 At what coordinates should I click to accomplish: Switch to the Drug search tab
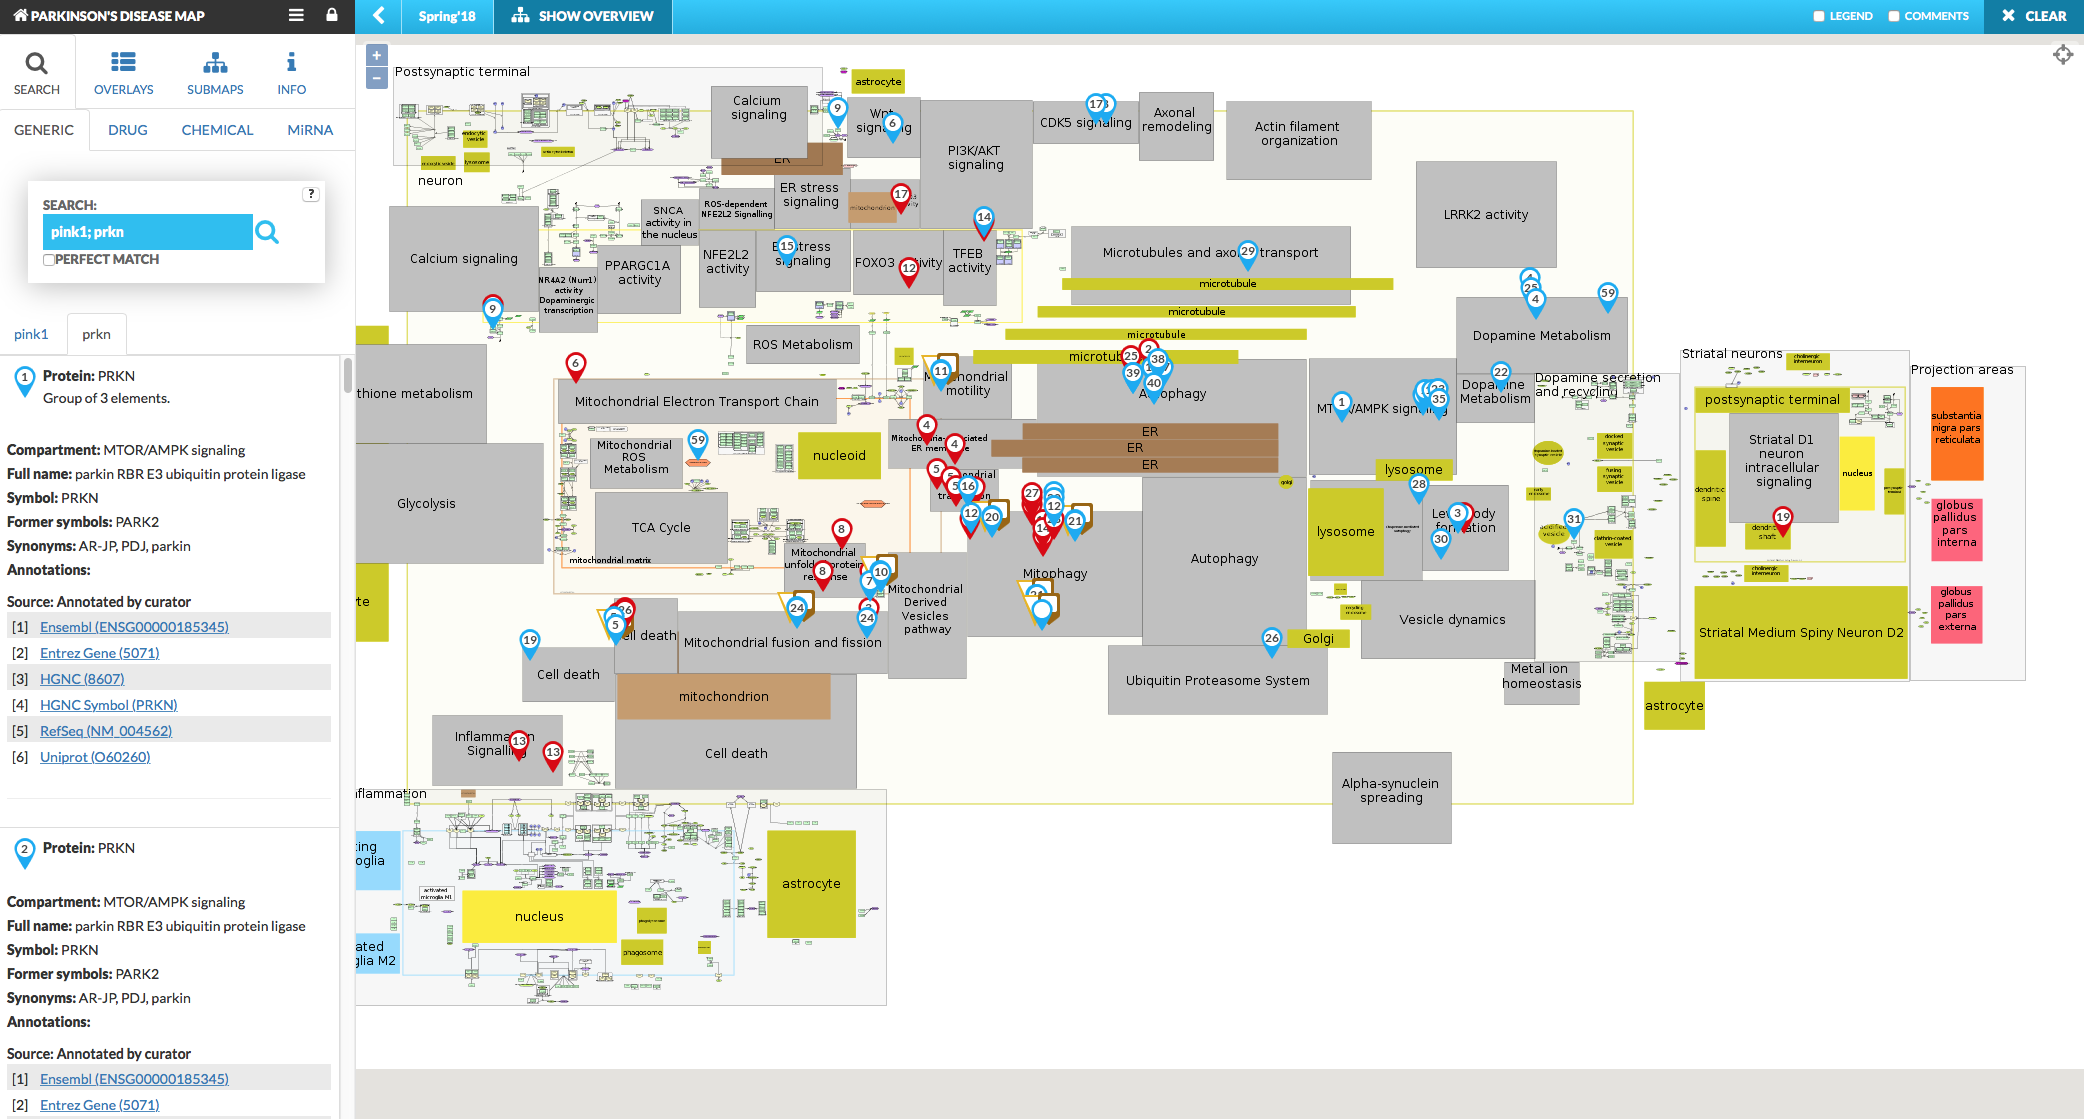(127, 130)
